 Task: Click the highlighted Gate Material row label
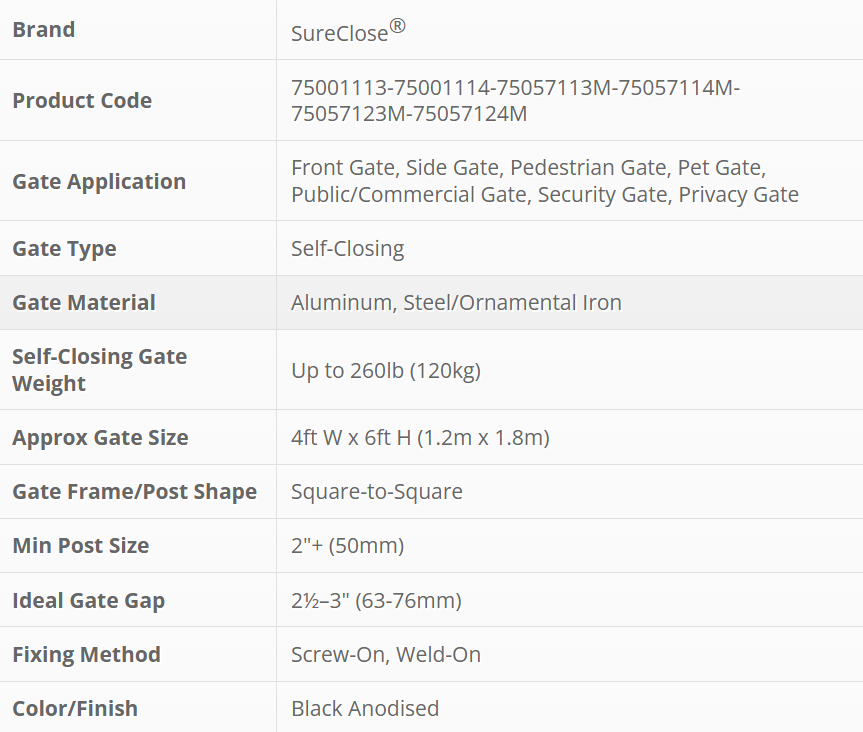(84, 303)
